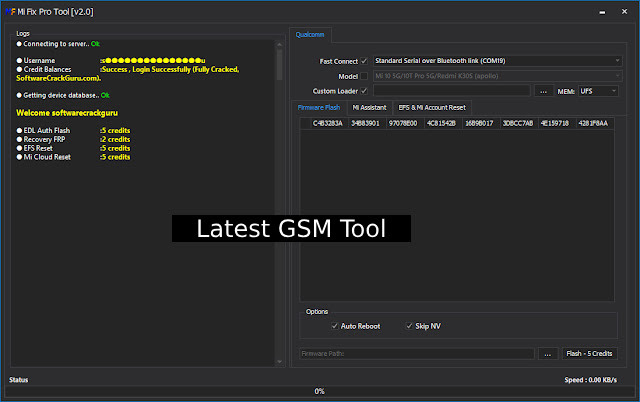Toggle the Fast Connect checkbox

click(x=364, y=61)
